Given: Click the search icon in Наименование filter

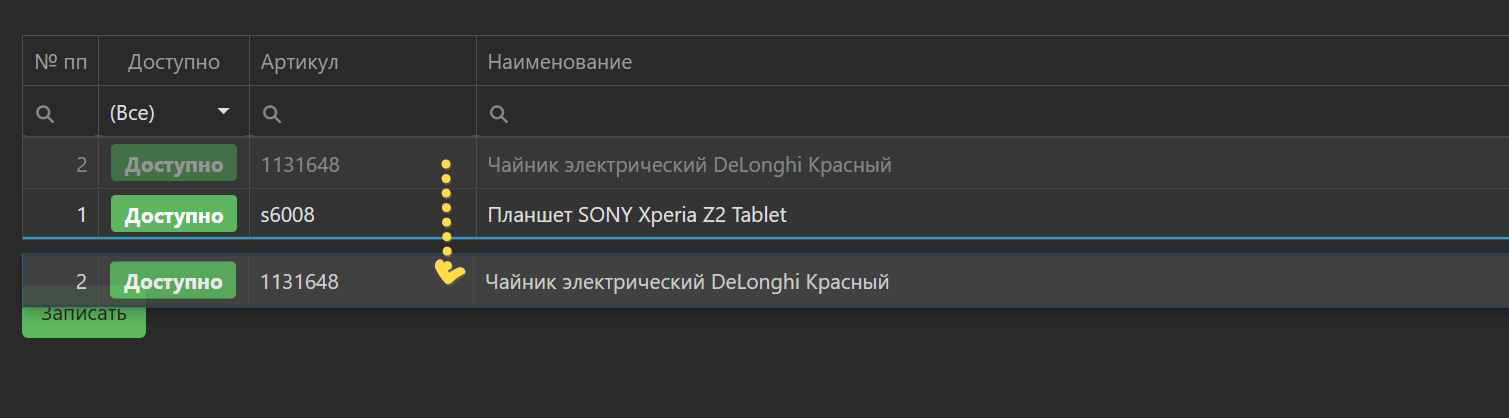Looking at the screenshot, I should pos(498,114).
